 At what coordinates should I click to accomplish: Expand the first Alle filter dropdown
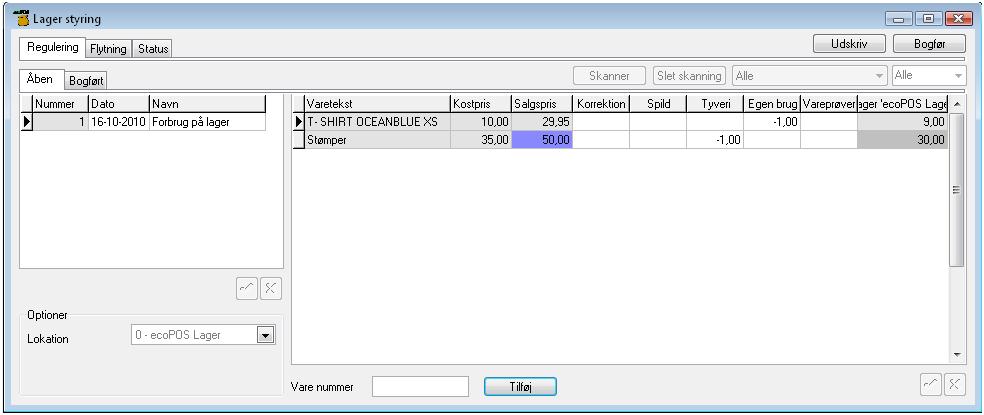879,76
